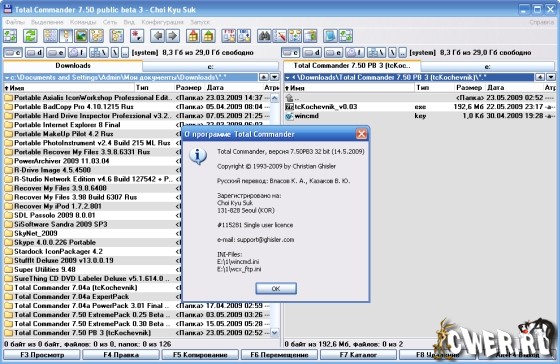Click OK in the about dialog
560x364 pixels.
(276, 288)
